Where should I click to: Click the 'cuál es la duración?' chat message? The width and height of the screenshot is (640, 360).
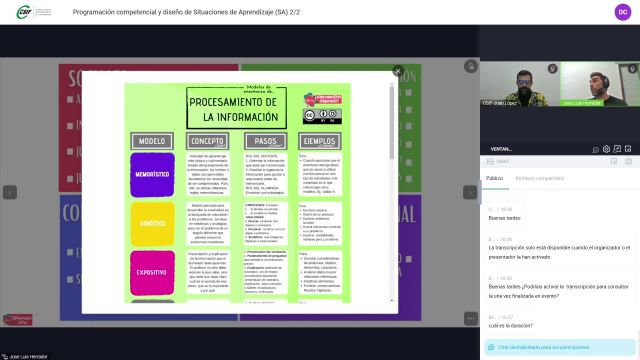point(511,326)
